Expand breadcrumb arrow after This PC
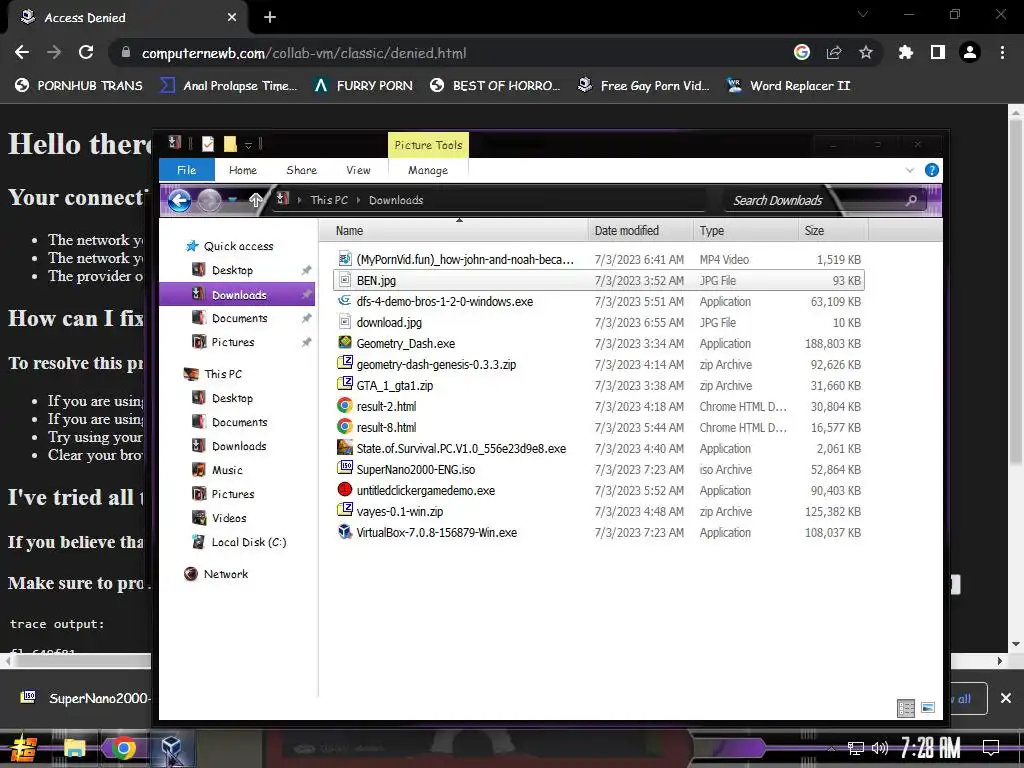Screen dimensions: 1024x768 tap(358, 200)
